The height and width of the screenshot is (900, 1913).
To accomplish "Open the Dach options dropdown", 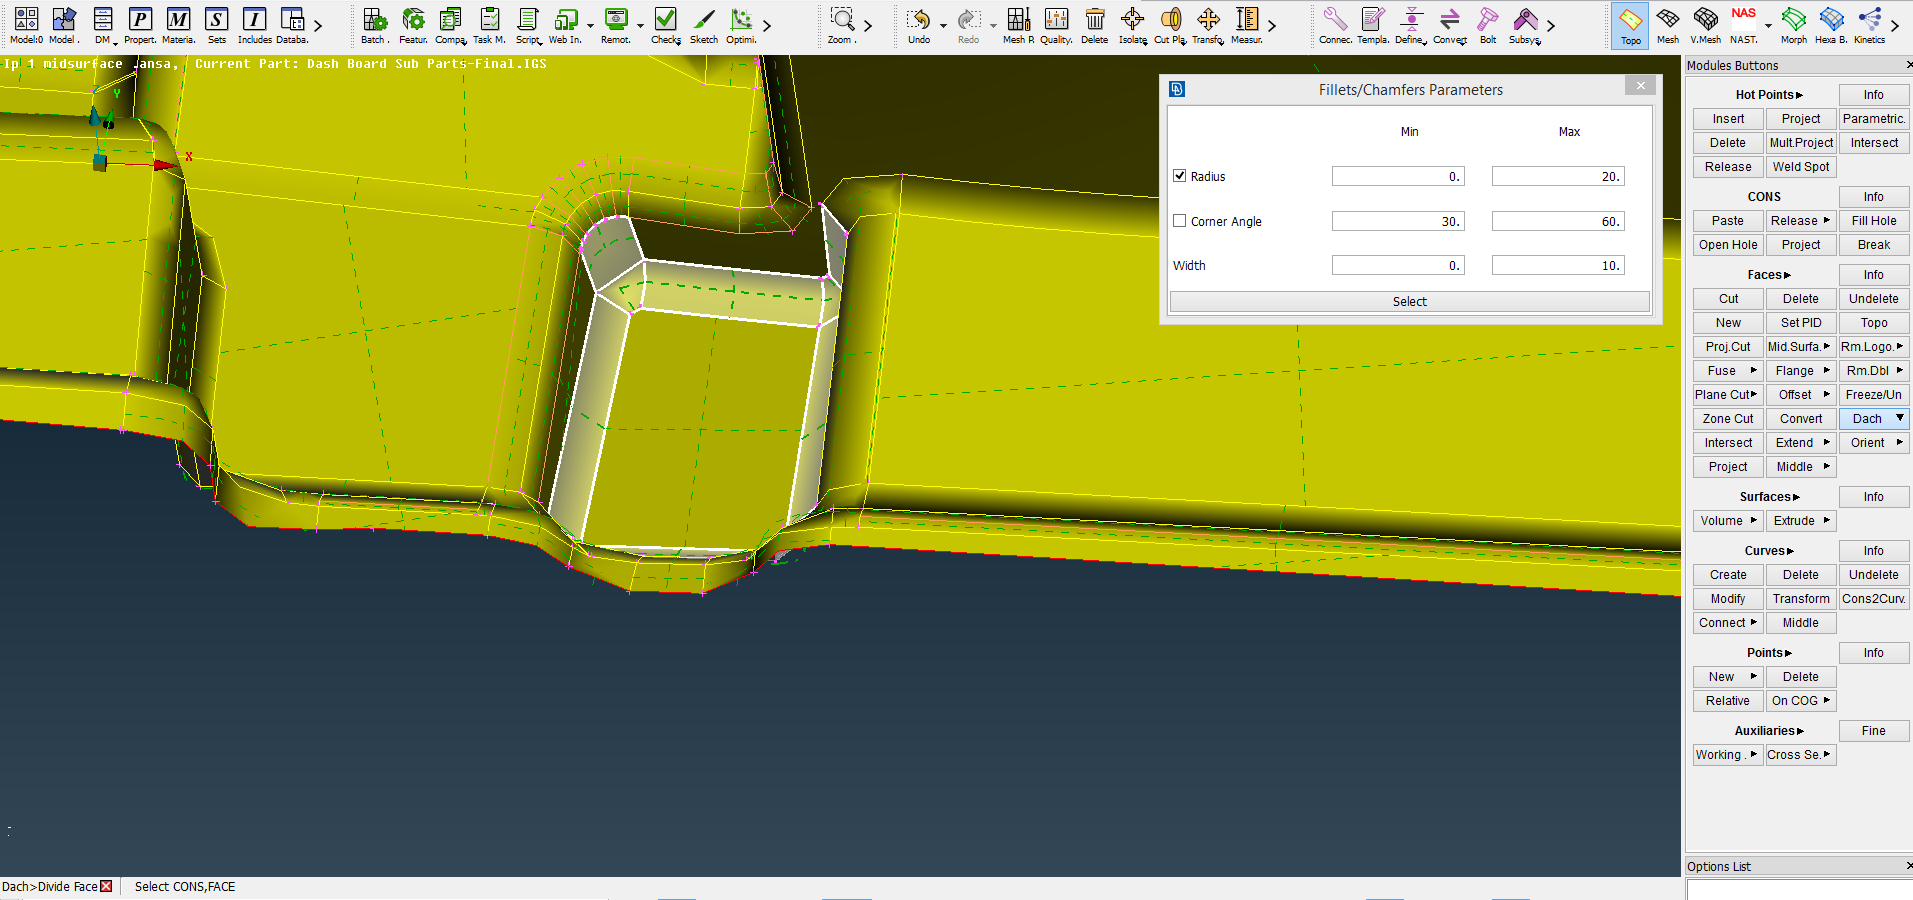I will pos(1899,418).
